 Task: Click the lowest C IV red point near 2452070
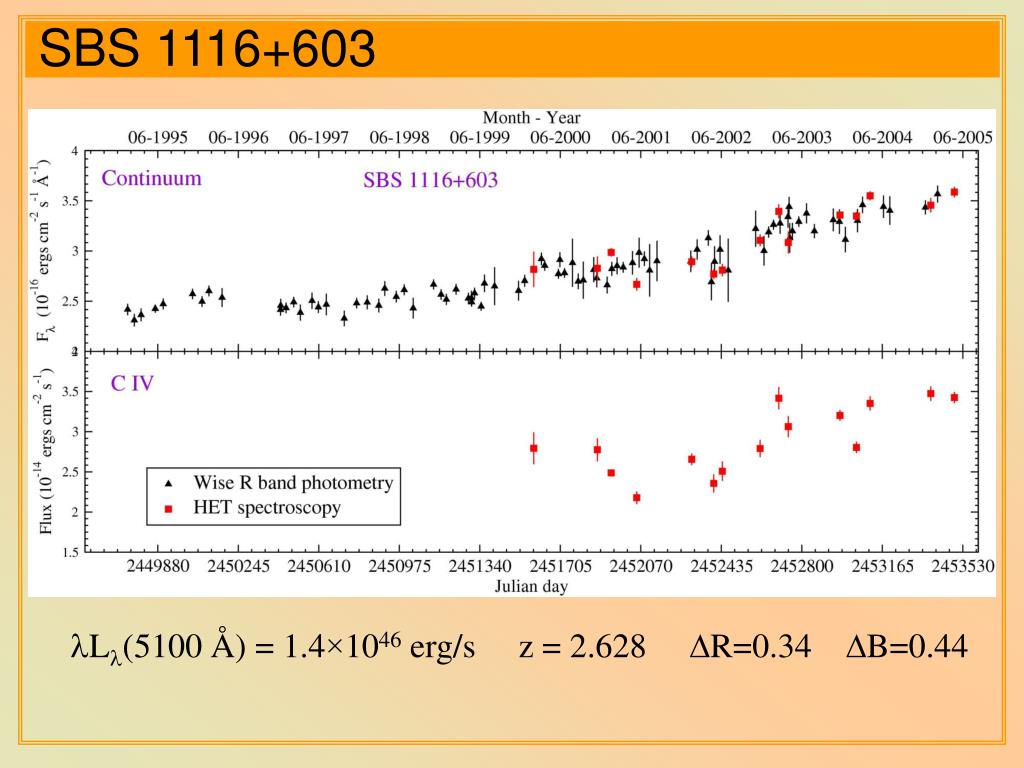click(x=637, y=498)
